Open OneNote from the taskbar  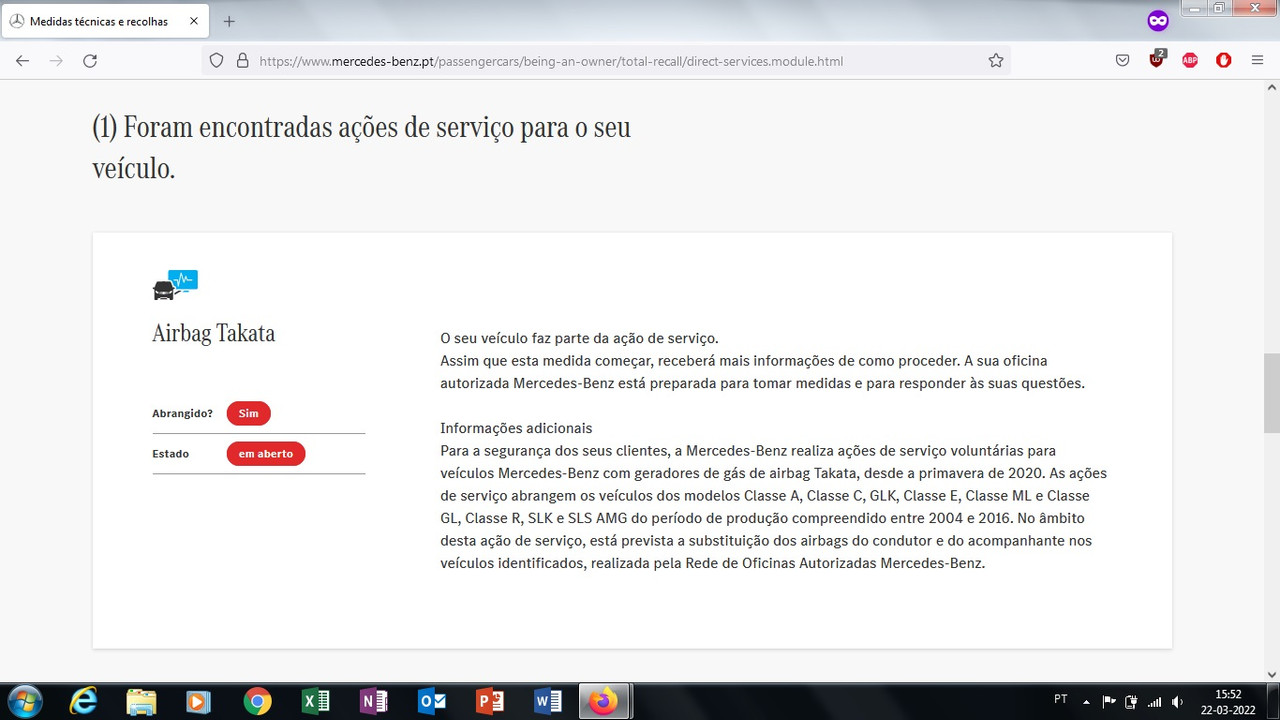coord(373,701)
